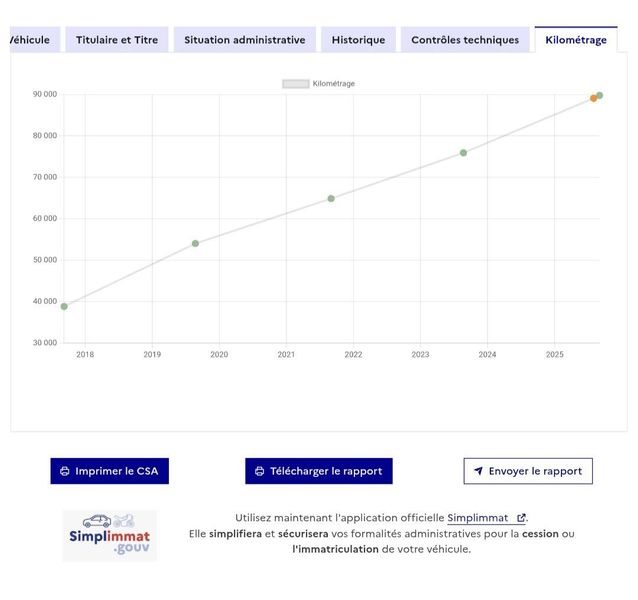Viewport: 638px width, 600px height.
Task: Open the Situation administrative tab
Action: [x=245, y=40]
